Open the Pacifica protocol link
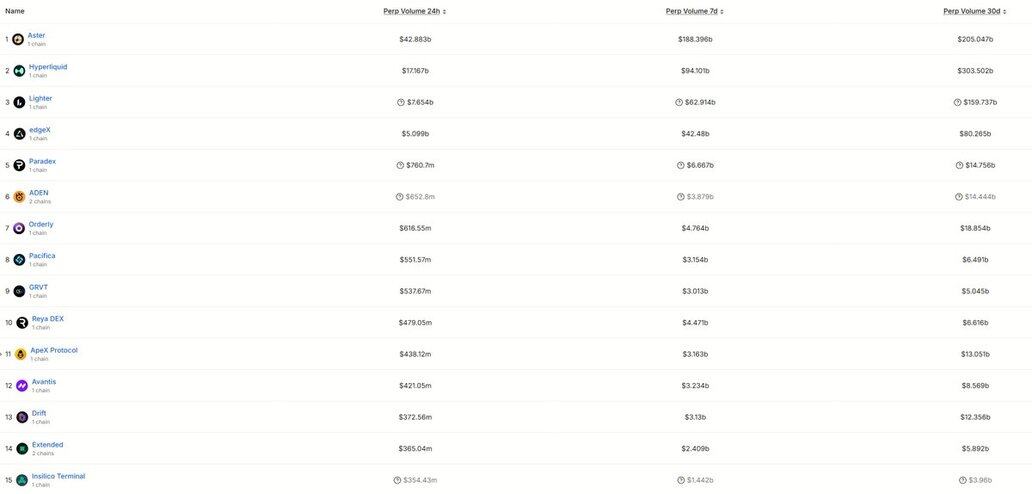This screenshot has width=1032, height=494. pos(42,256)
